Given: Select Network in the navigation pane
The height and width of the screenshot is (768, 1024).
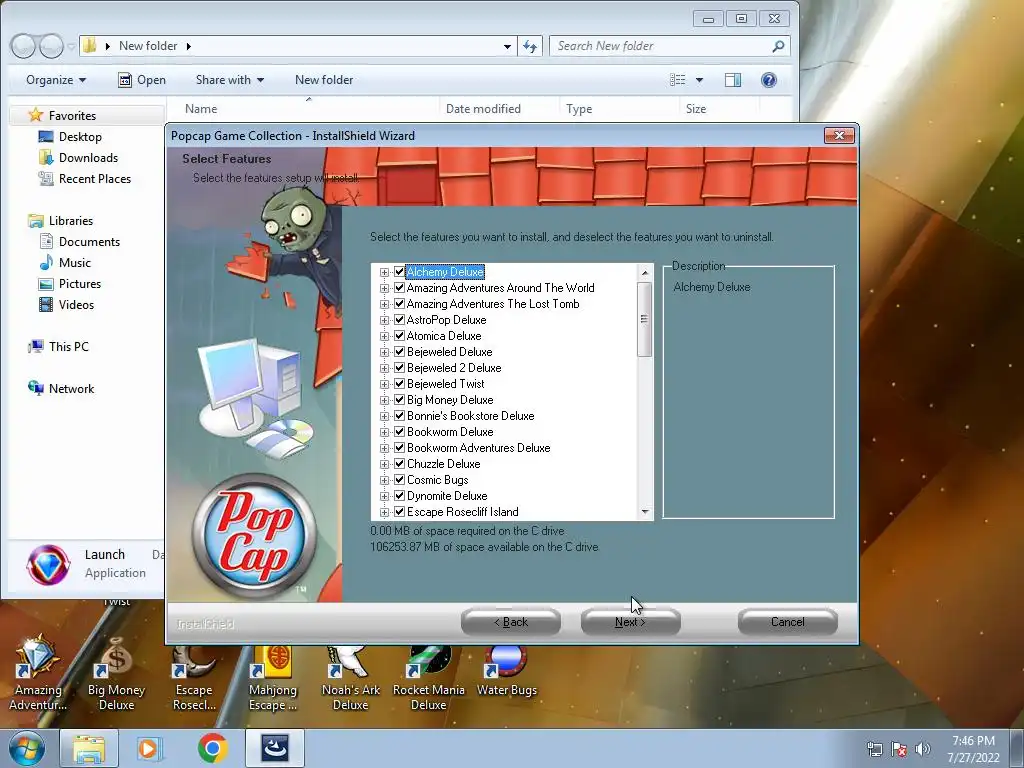Looking at the screenshot, I should (x=71, y=389).
